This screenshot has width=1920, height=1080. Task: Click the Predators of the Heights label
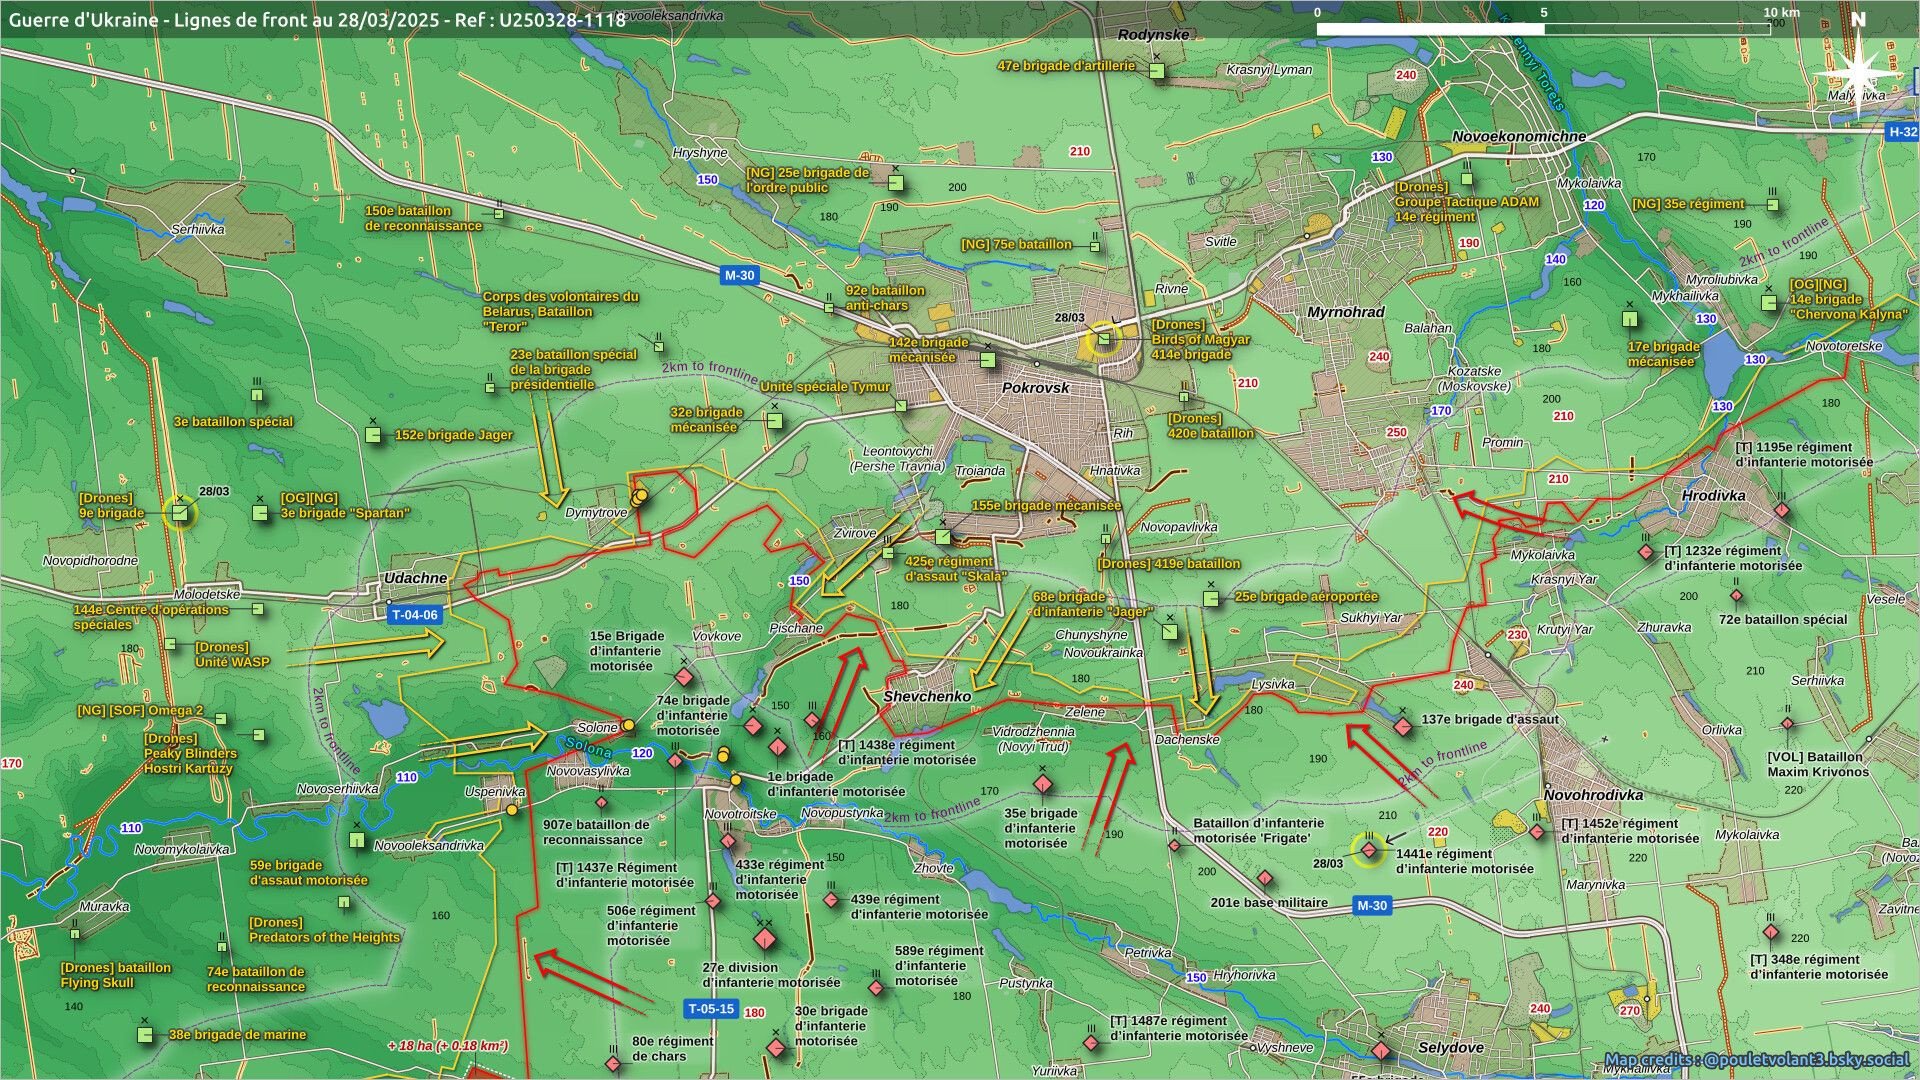pyautogui.click(x=324, y=930)
